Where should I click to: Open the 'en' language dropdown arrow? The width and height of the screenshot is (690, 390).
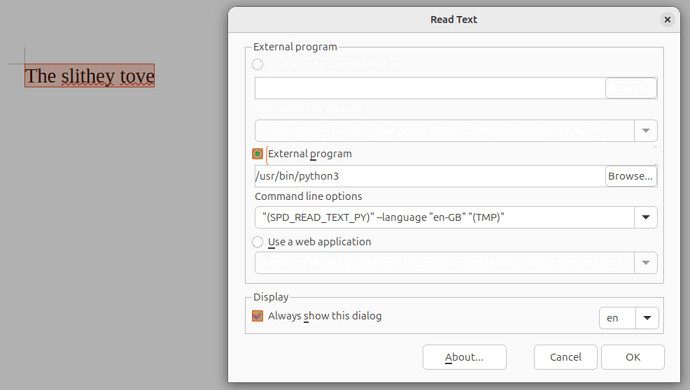pyautogui.click(x=647, y=318)
